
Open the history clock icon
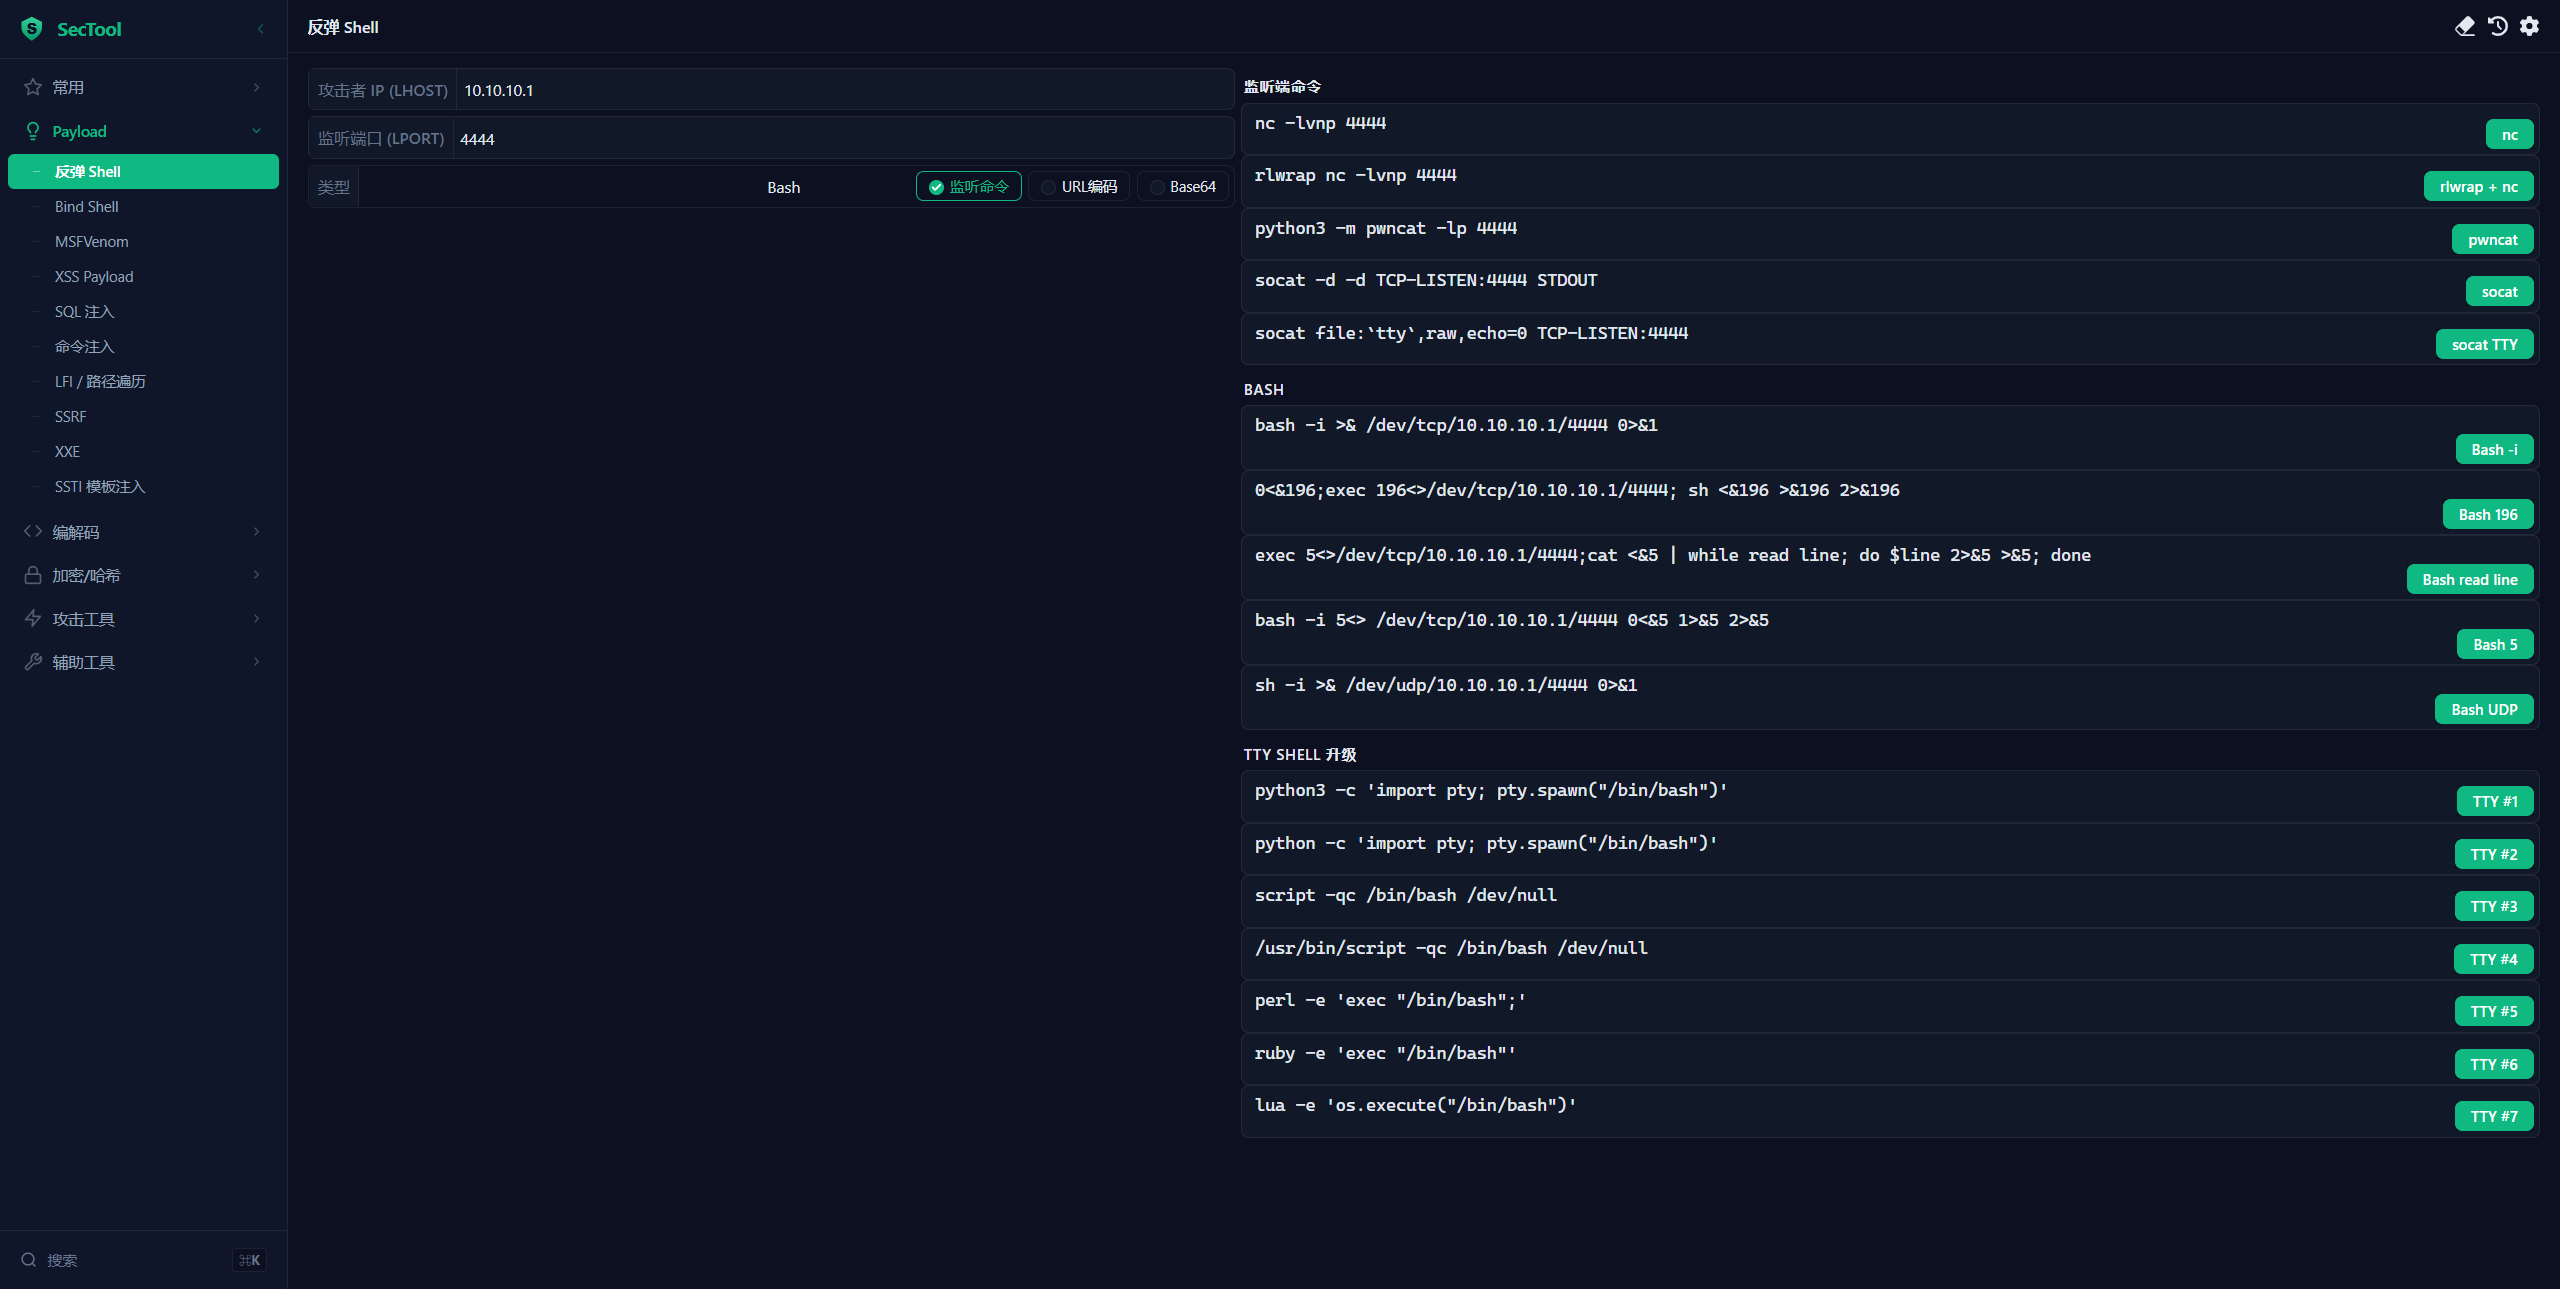click(x=2497, y=27)
